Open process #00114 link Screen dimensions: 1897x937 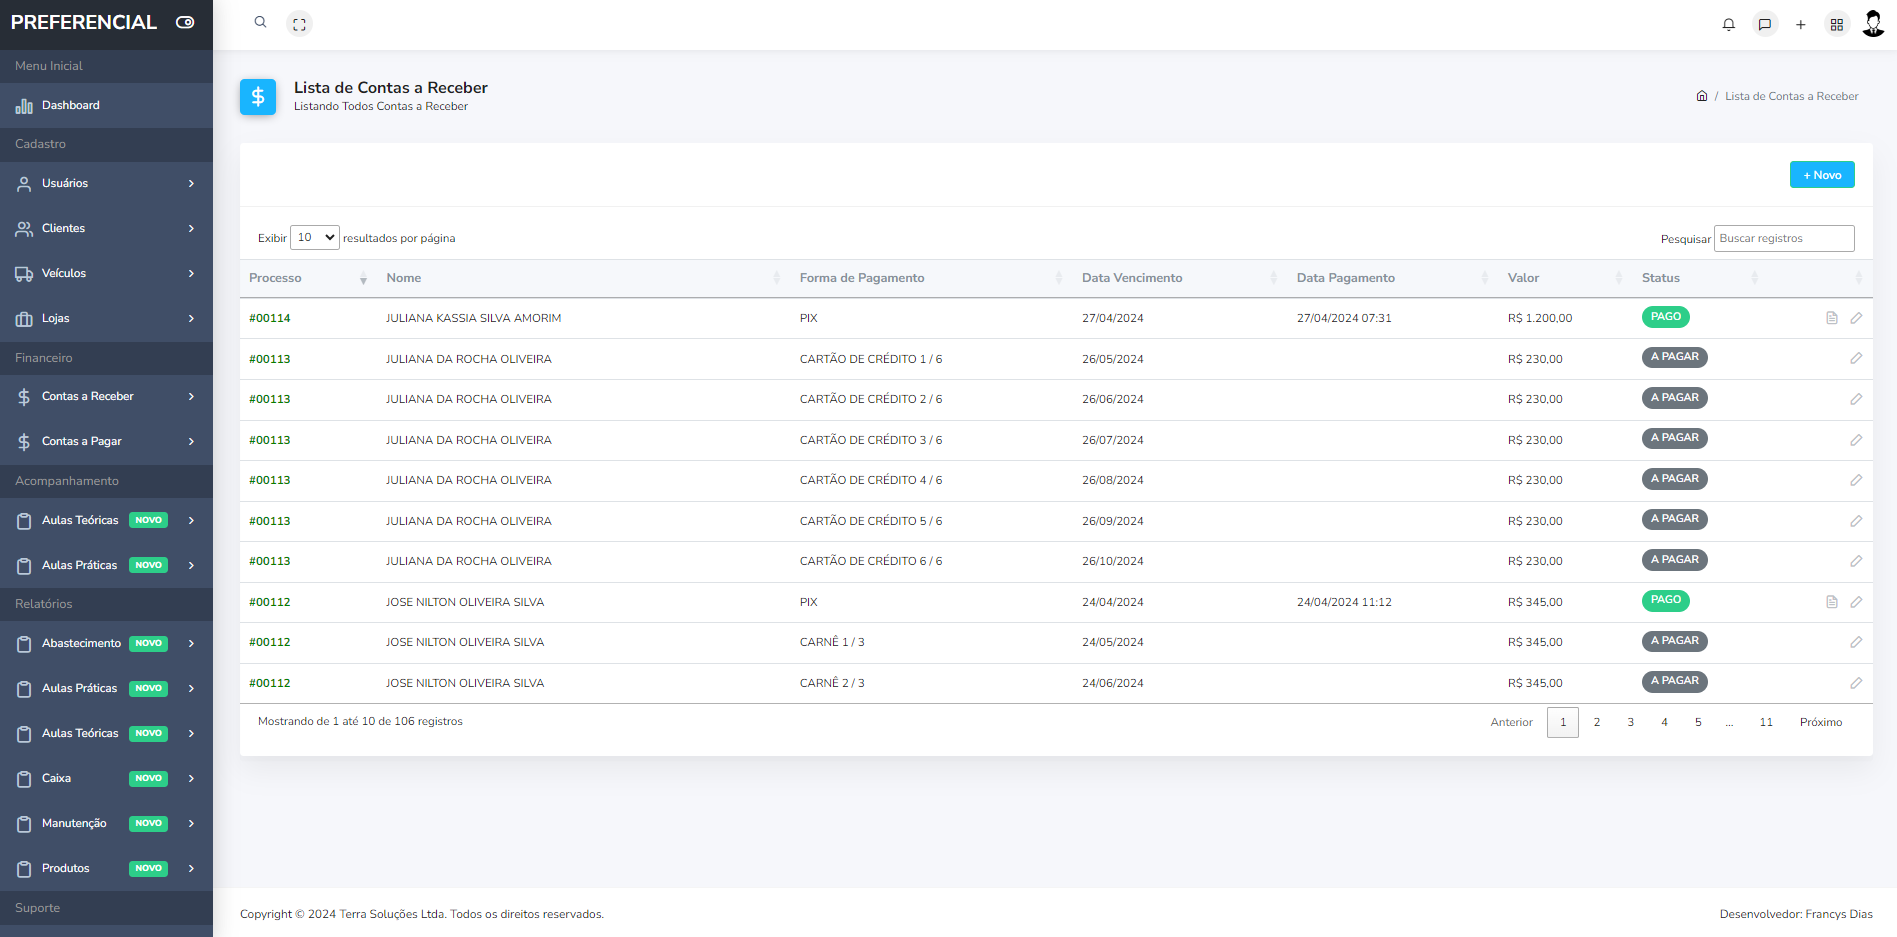[x=270, y=318]
